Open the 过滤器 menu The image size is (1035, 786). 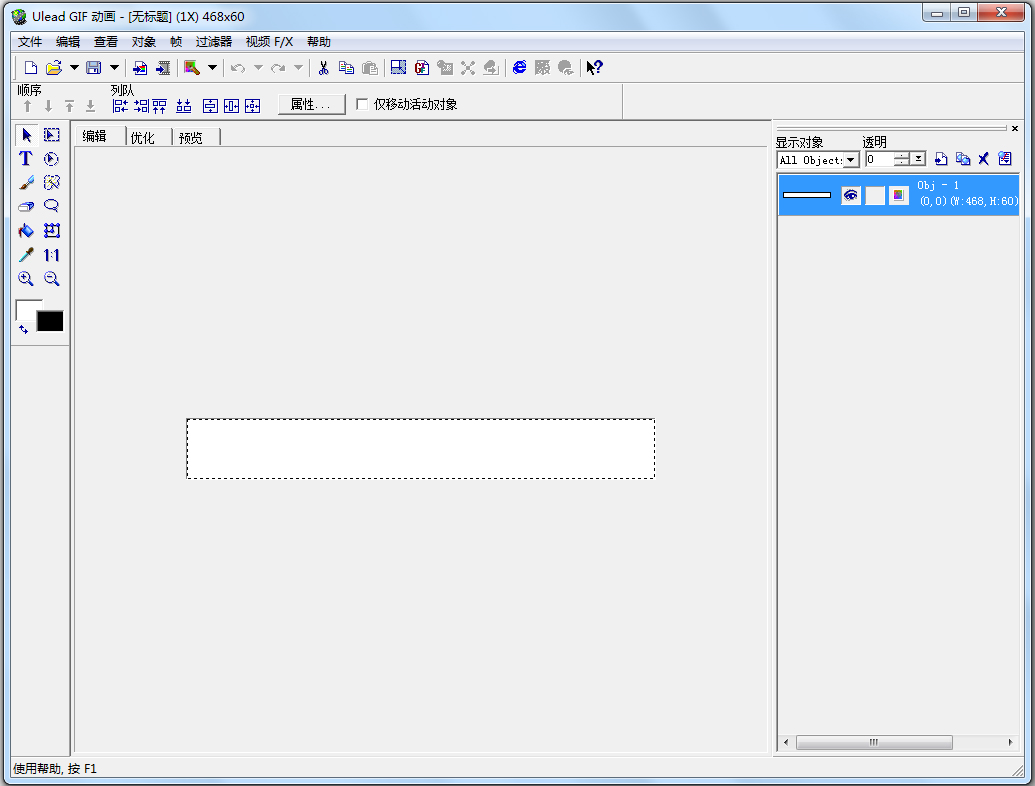point(214,42)
